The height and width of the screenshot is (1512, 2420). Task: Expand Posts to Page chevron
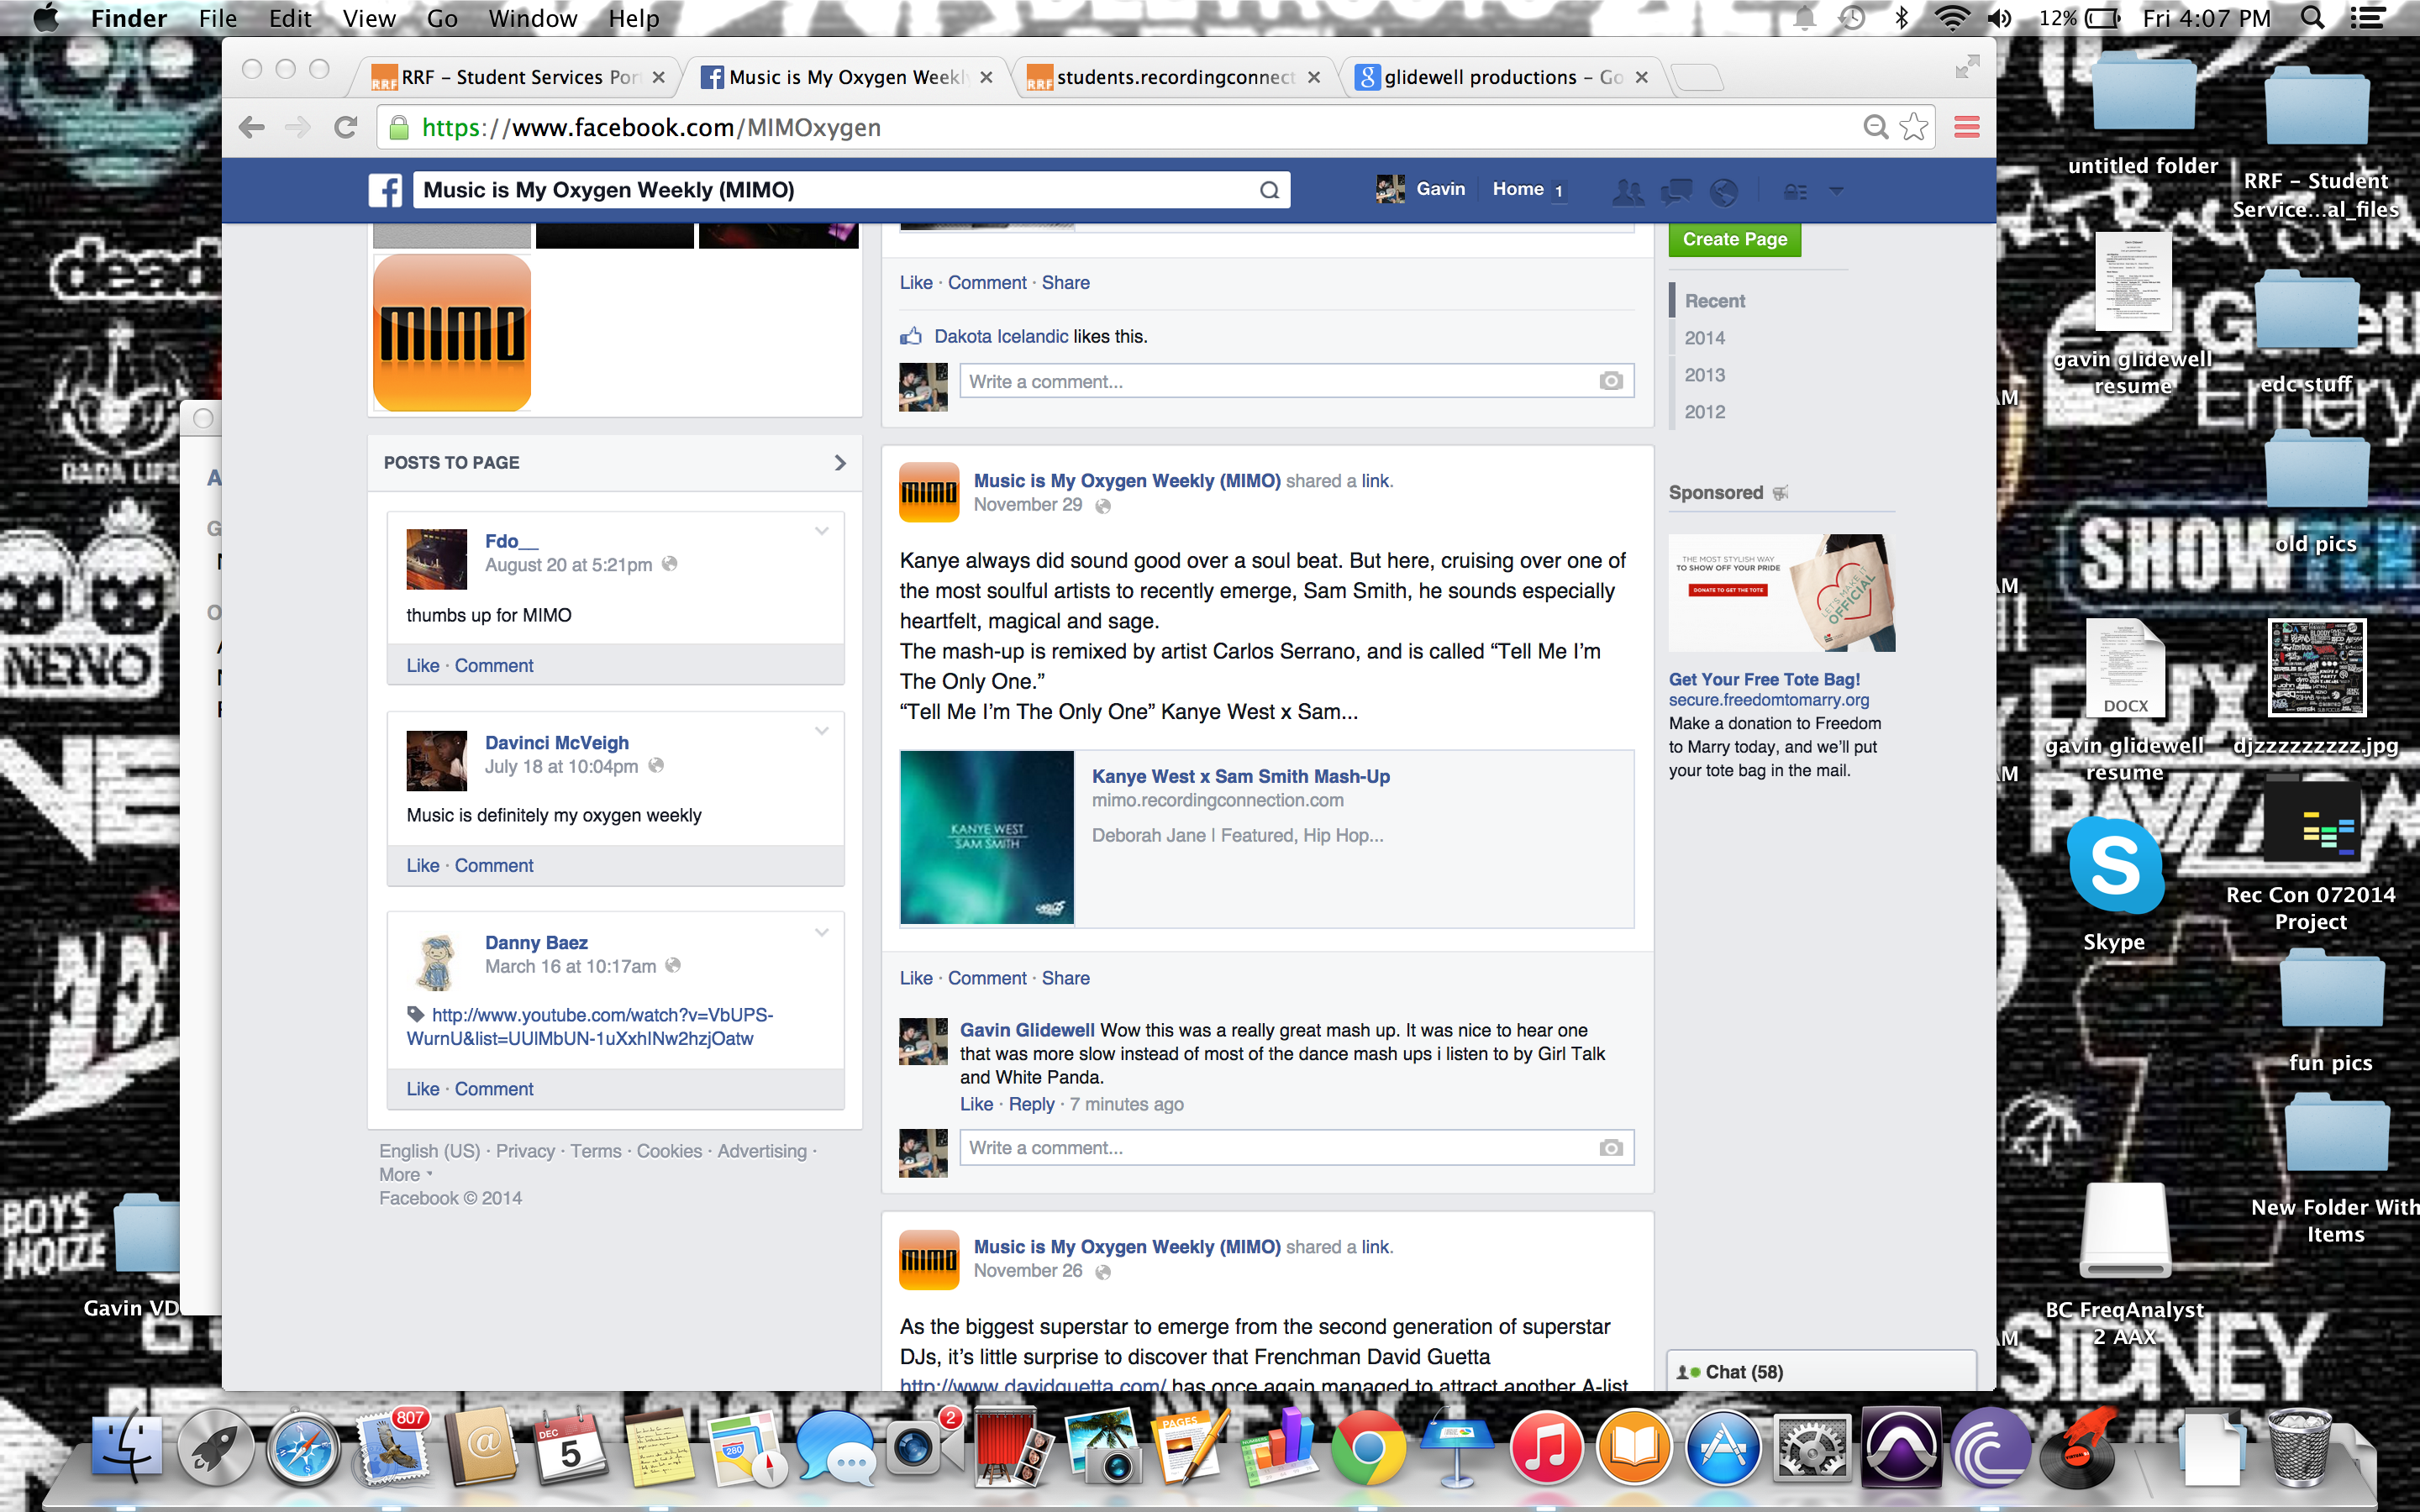tap(840, 463)
